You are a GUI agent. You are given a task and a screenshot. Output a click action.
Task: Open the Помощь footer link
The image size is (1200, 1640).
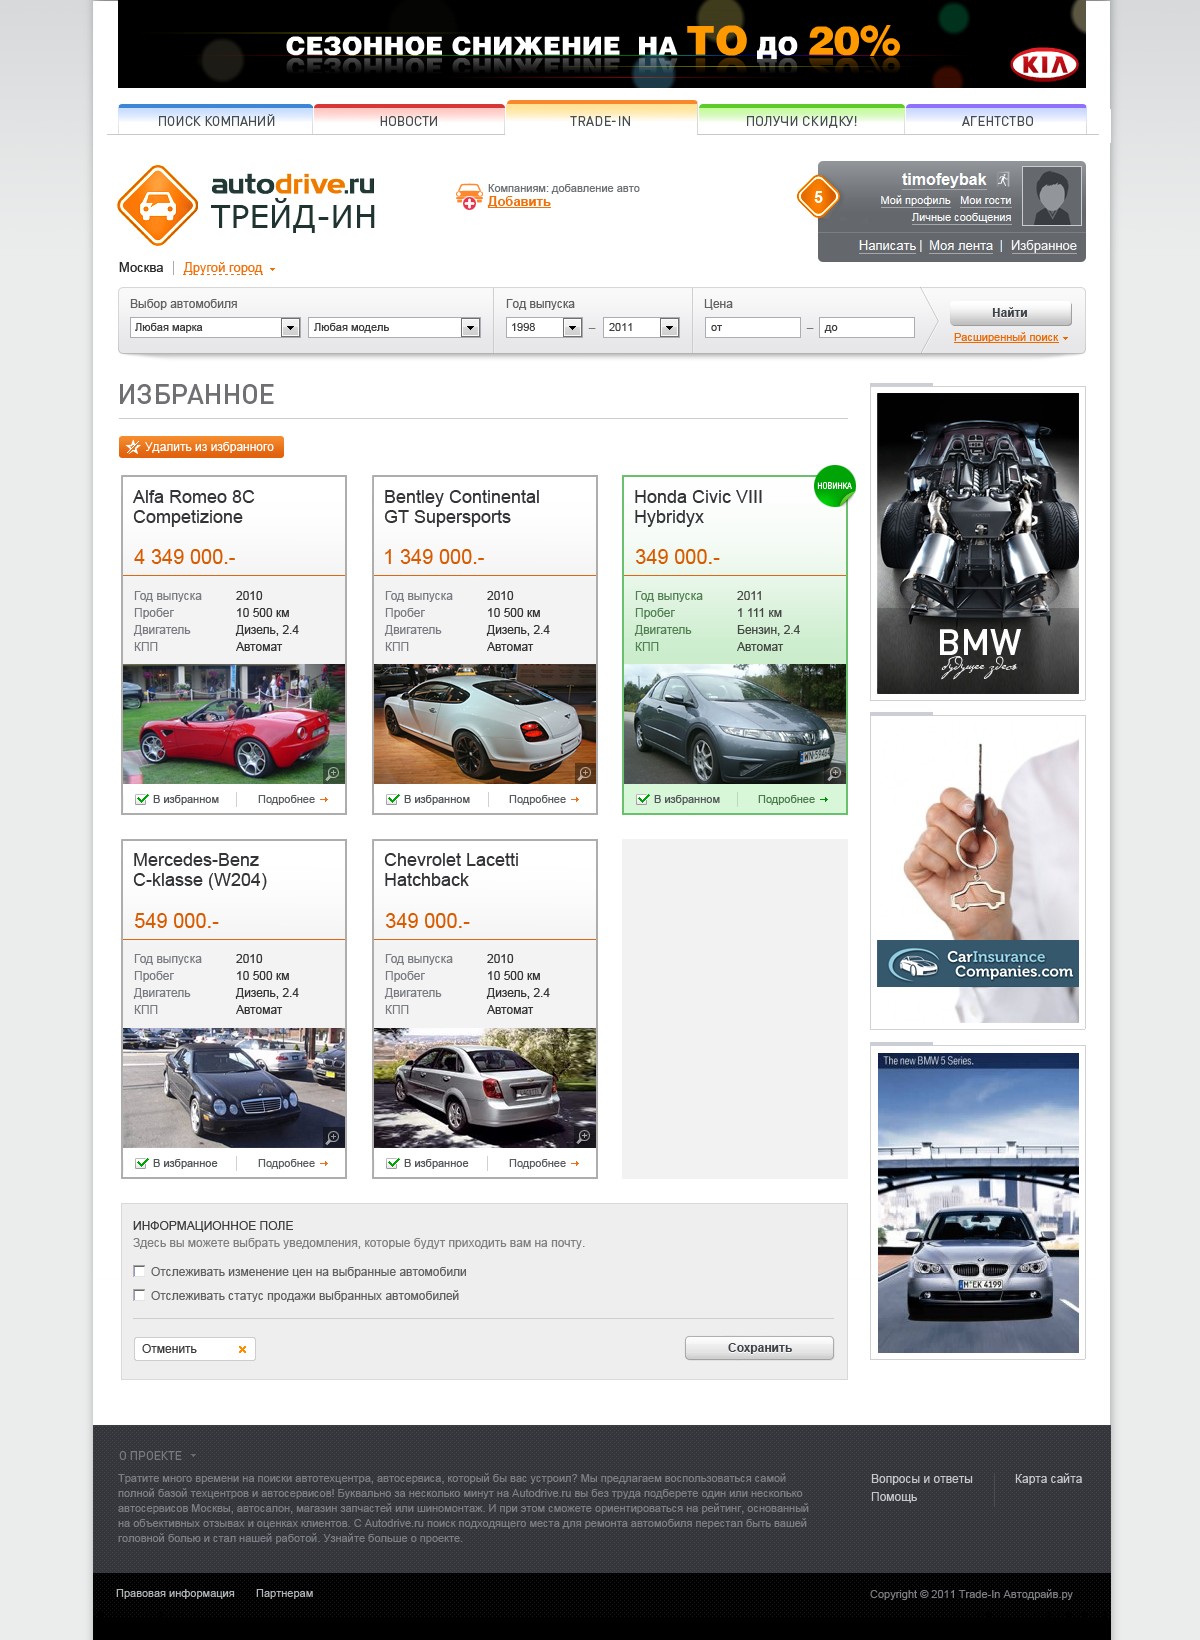(x=894, y=1497)
